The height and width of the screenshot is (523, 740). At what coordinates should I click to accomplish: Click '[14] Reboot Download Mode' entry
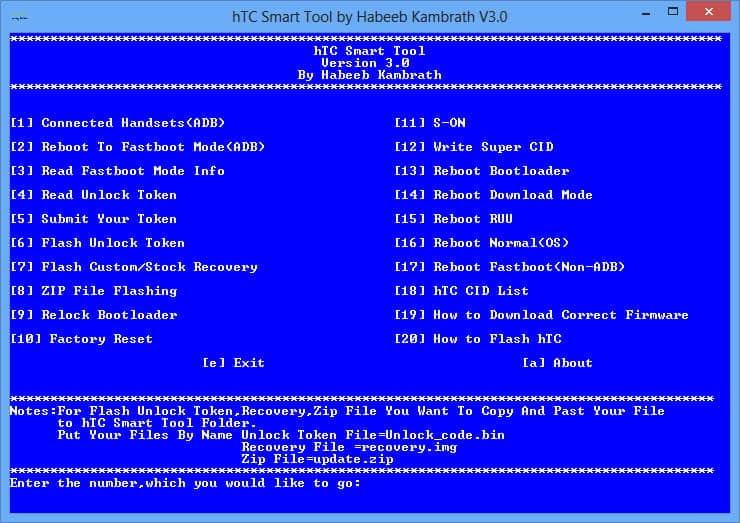tap(494, 195)
